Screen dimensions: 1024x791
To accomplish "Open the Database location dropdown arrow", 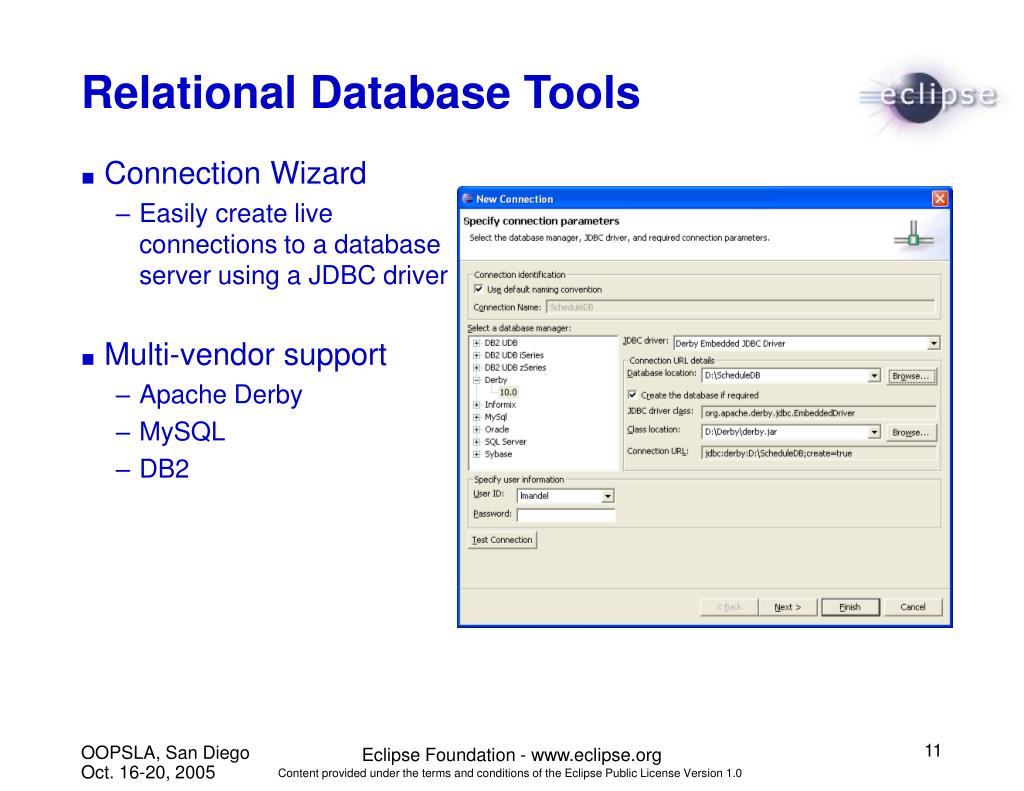I will tap(874, 376).
